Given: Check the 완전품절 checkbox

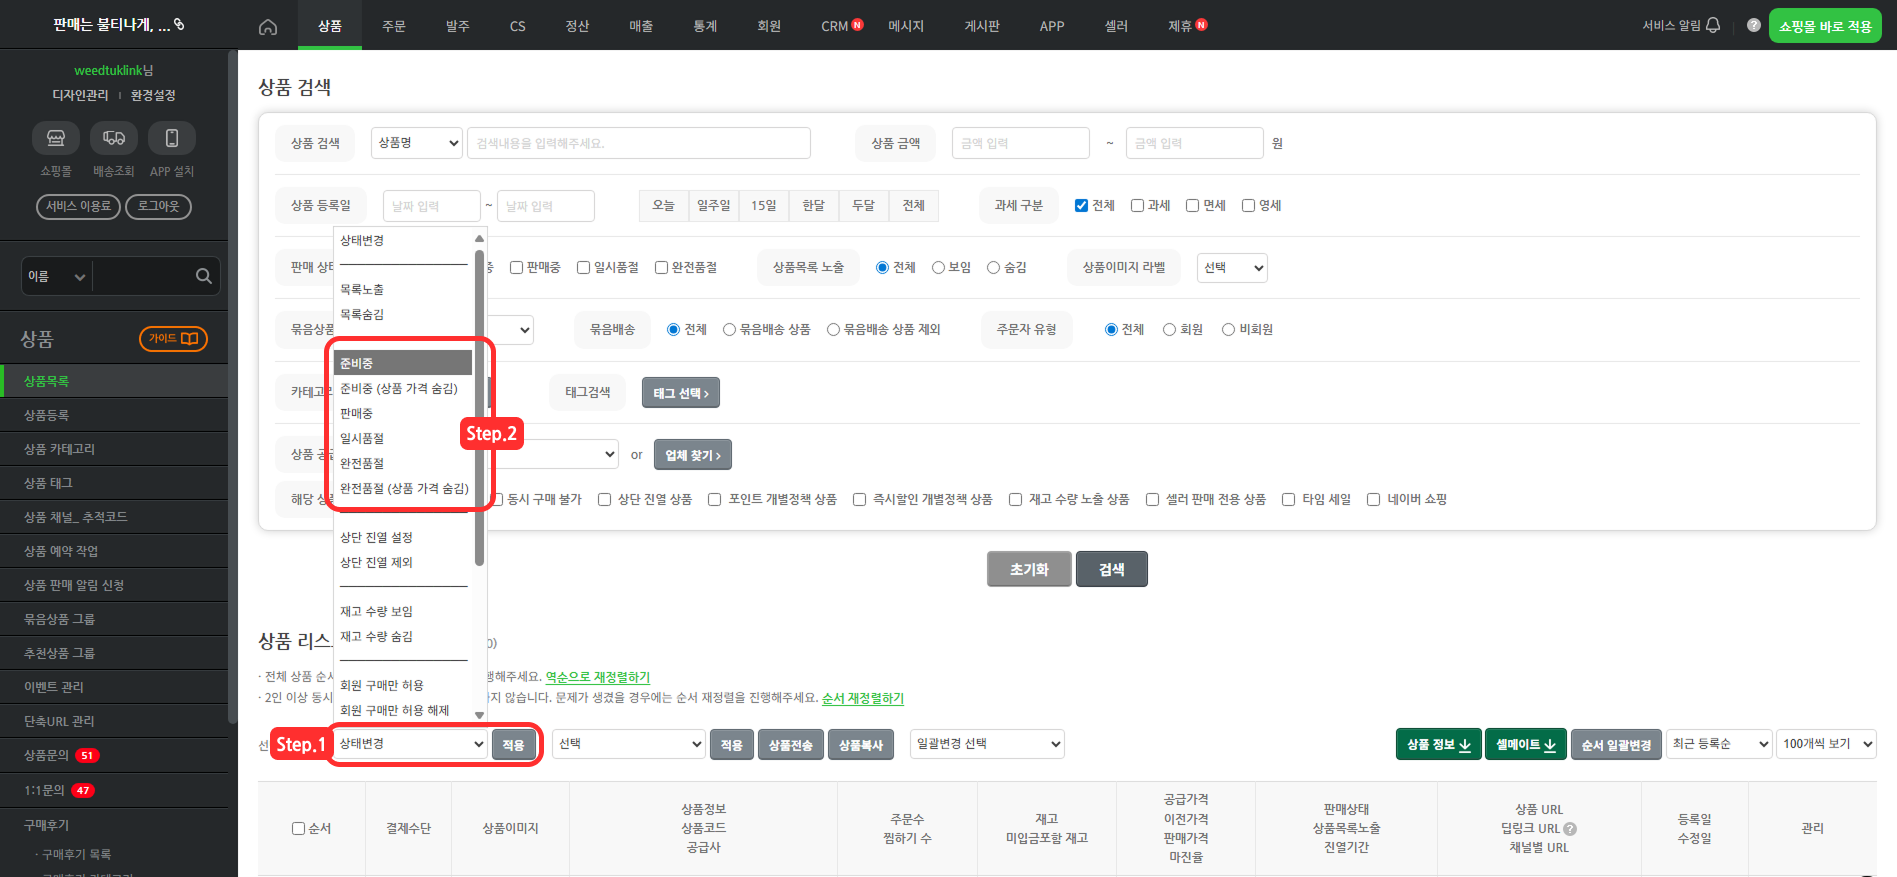Looking at the screenshot, I should coord(661,268).
